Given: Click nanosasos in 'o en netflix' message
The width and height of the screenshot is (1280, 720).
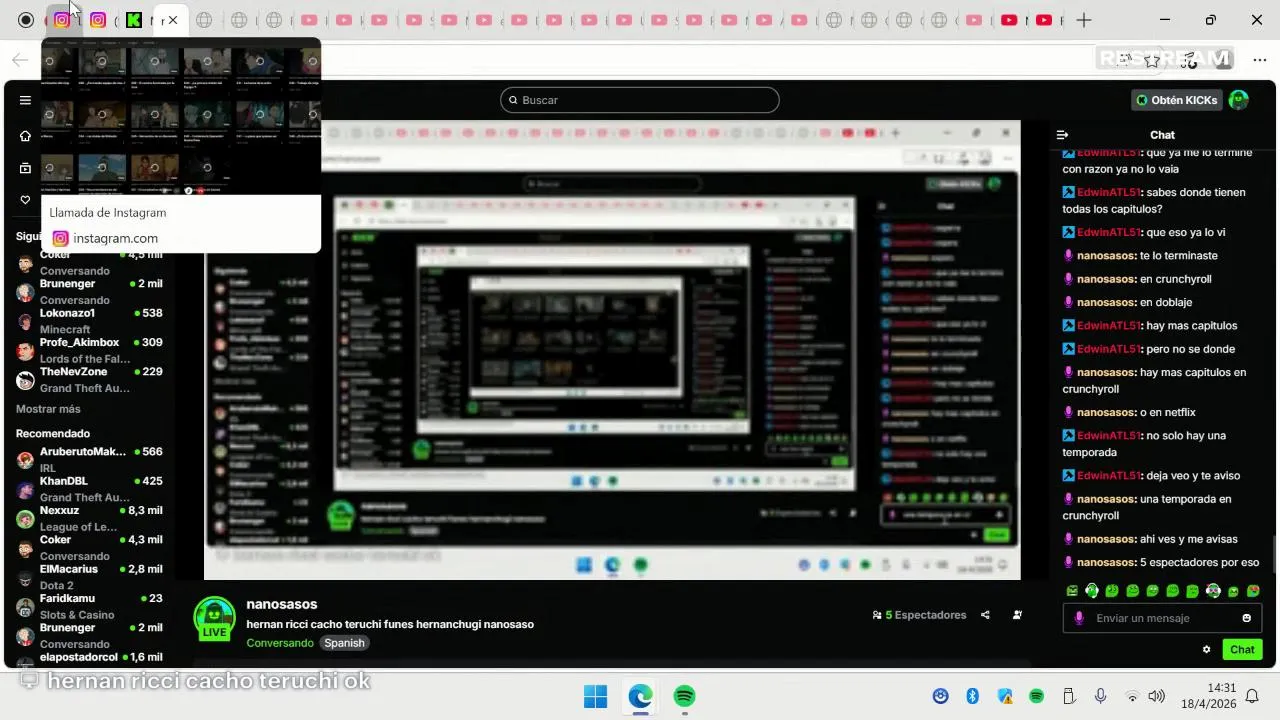Looking at the screenshot, I should (1106, 412).
